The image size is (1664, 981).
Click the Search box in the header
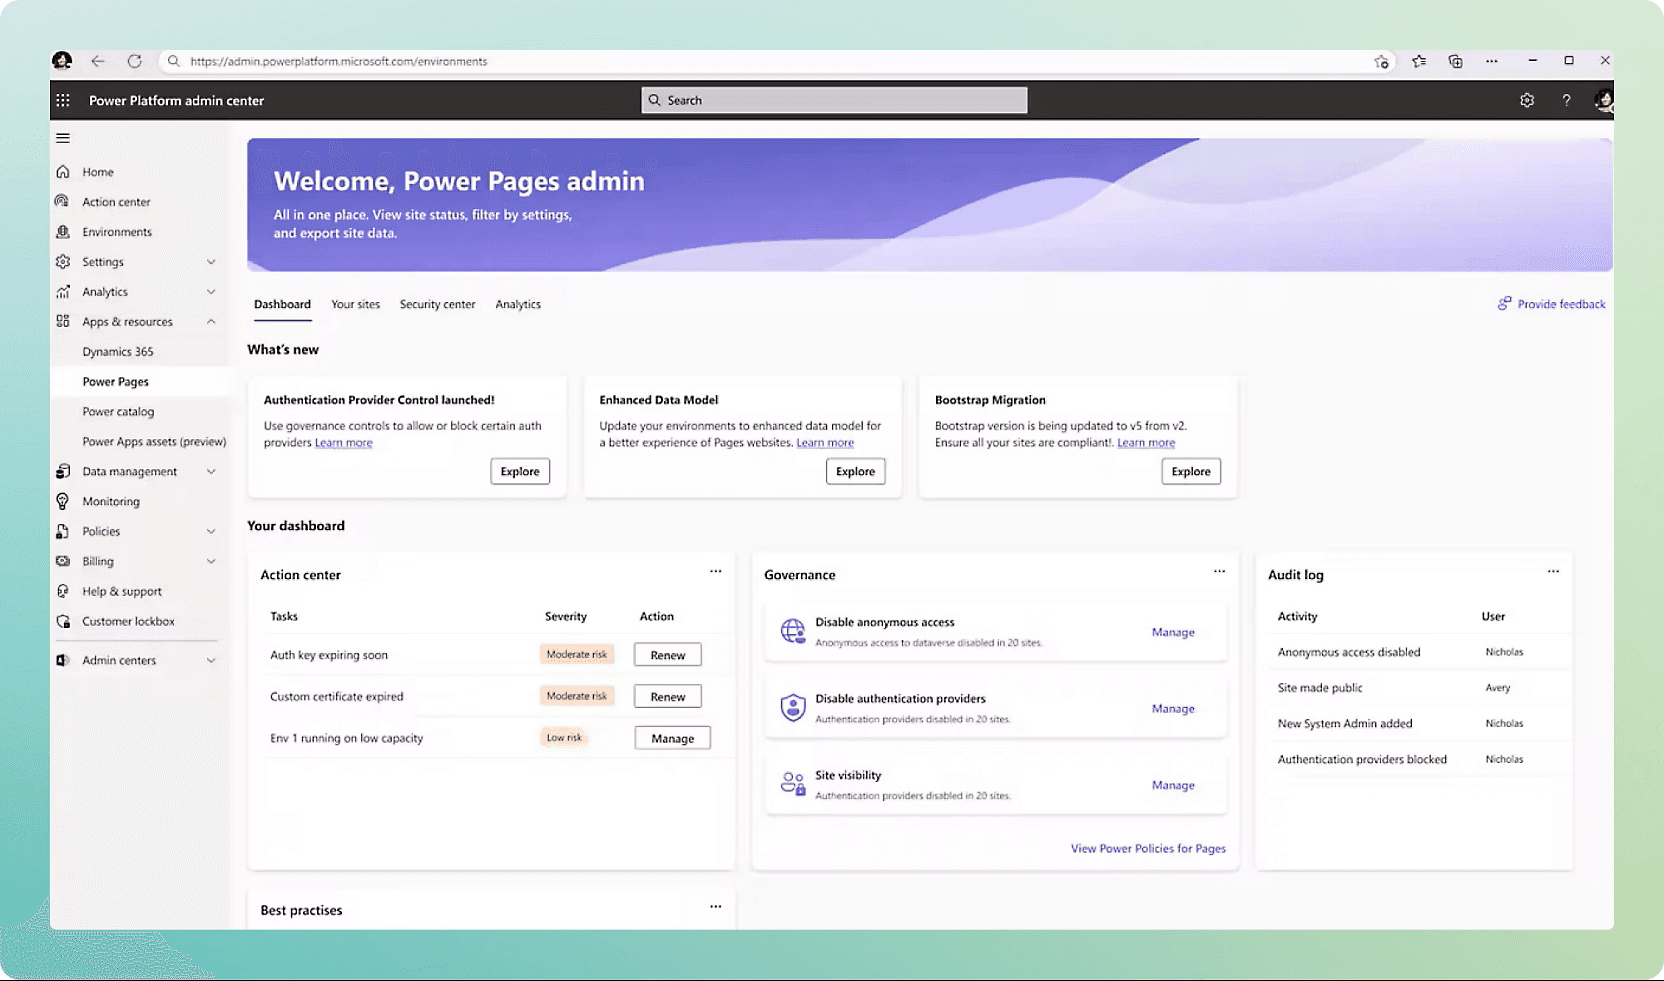834,100
